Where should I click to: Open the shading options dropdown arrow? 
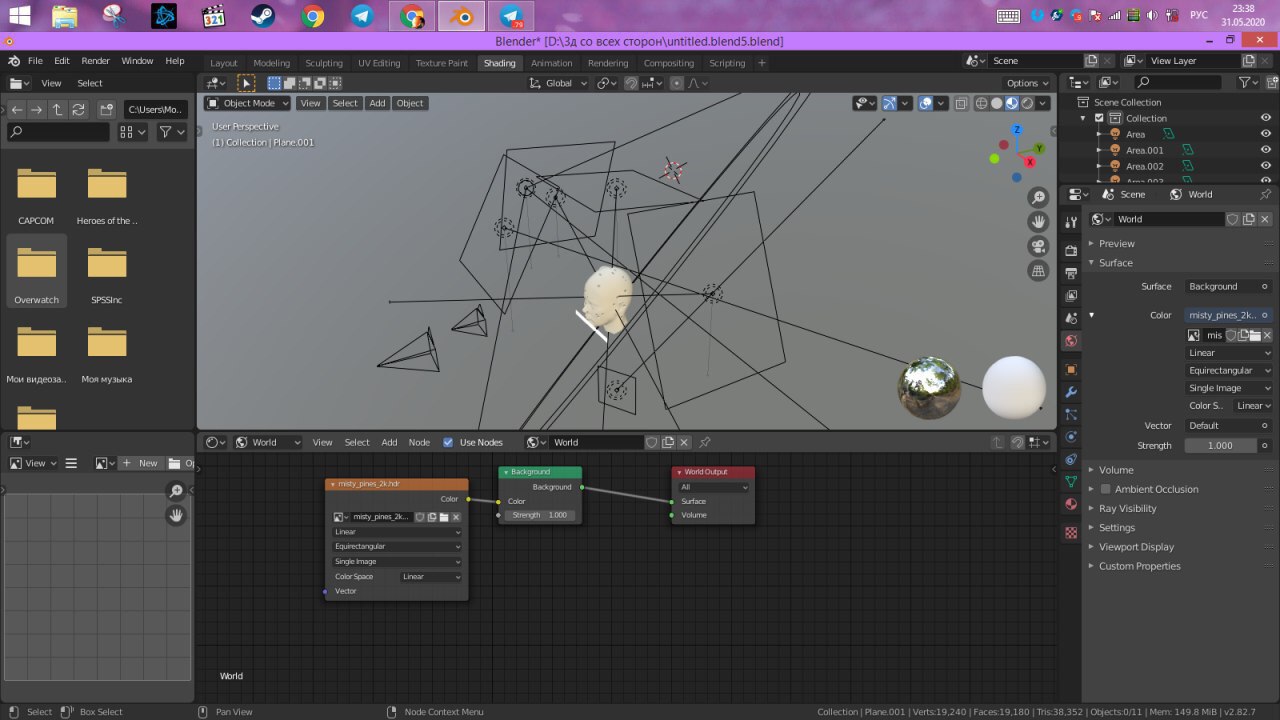[x=1044, y=103]
